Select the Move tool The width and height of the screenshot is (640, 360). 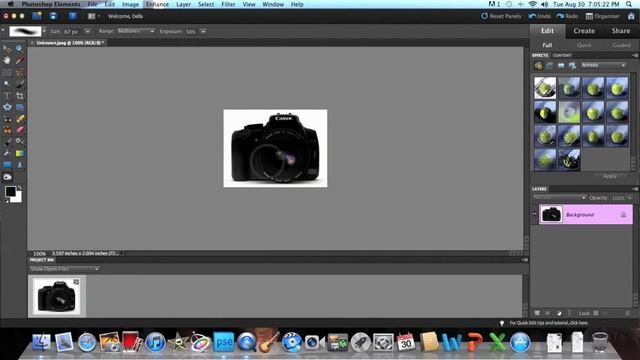7,49
